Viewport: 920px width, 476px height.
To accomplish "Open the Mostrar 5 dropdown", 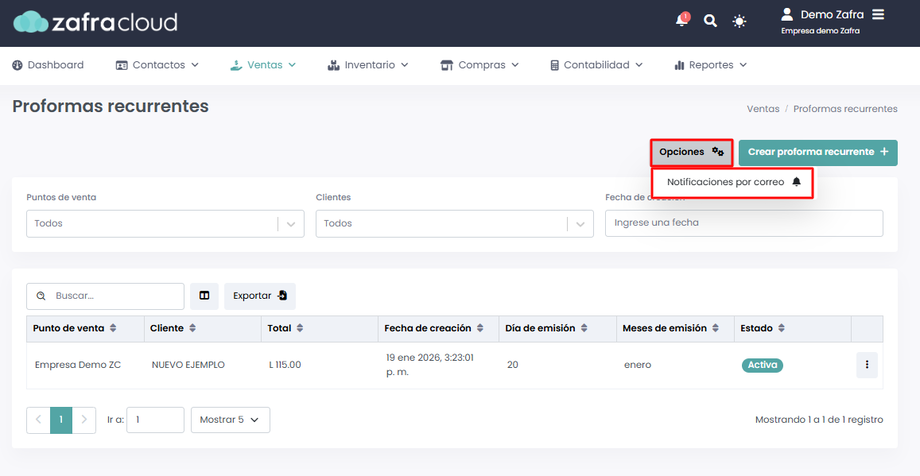I will click(x=231, y=420).
